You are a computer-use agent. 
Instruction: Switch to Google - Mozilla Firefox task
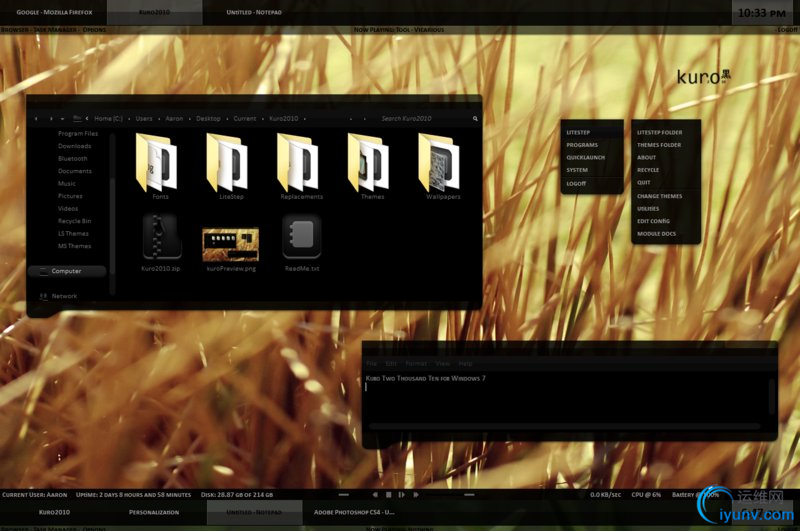(54, 12)
